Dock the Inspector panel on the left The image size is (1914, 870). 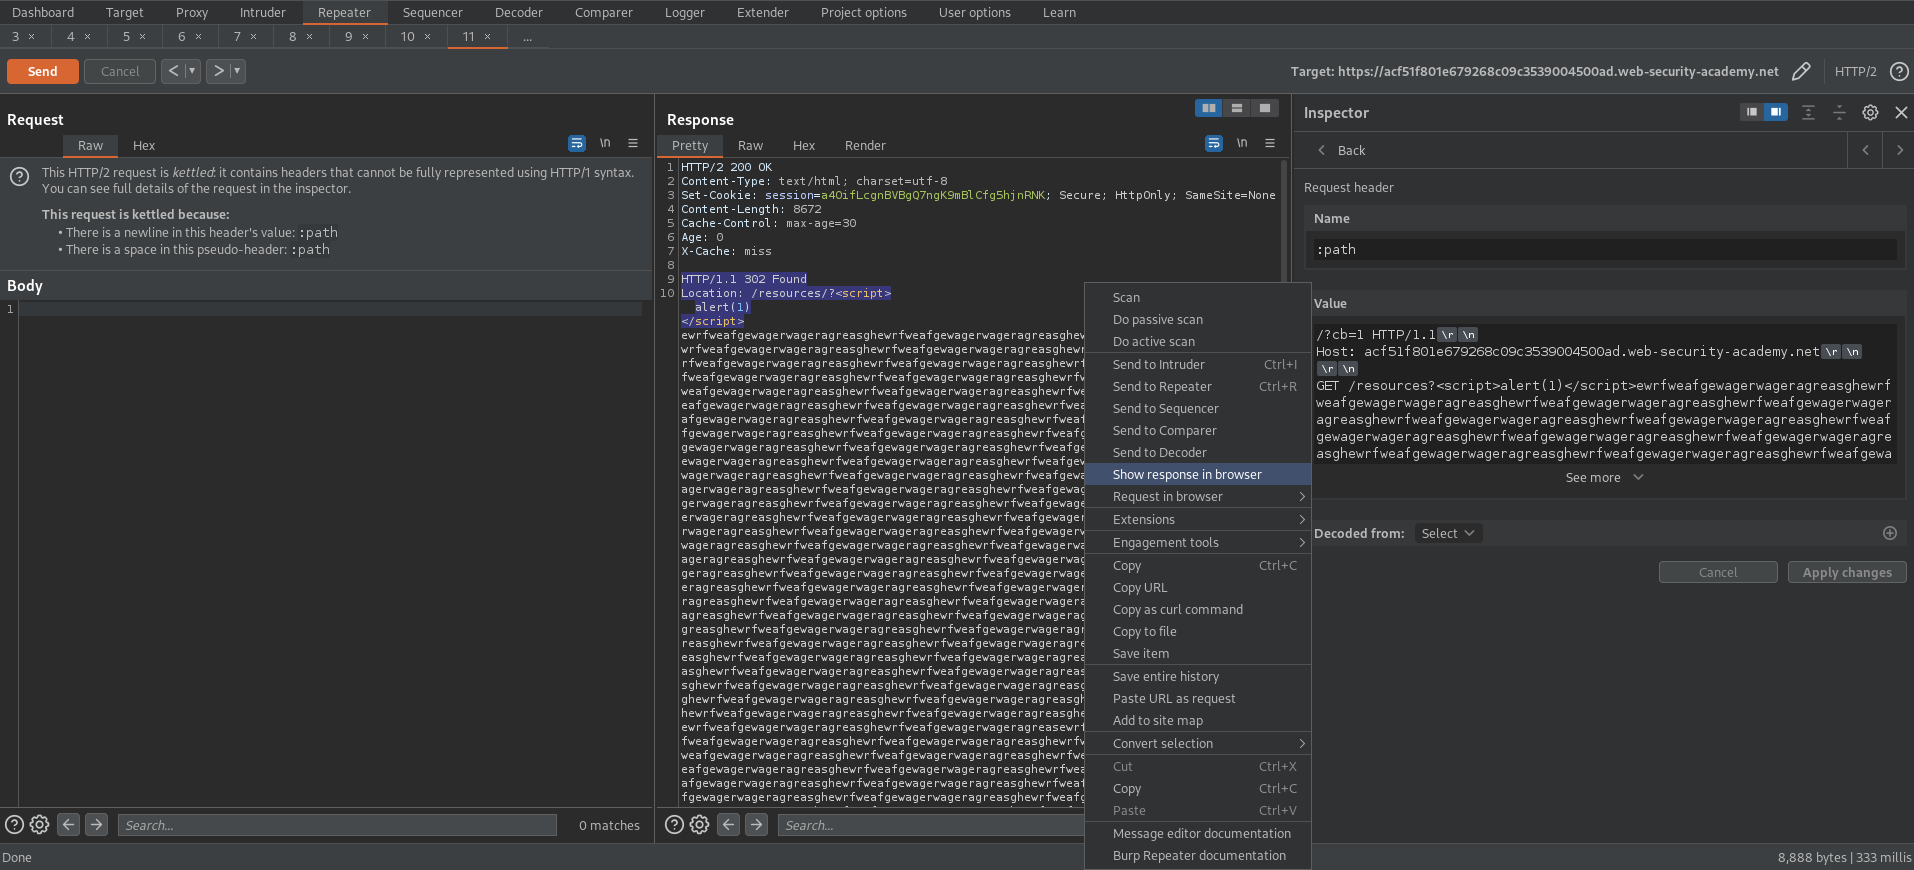pyautogui.click(x=1752, y=112)
